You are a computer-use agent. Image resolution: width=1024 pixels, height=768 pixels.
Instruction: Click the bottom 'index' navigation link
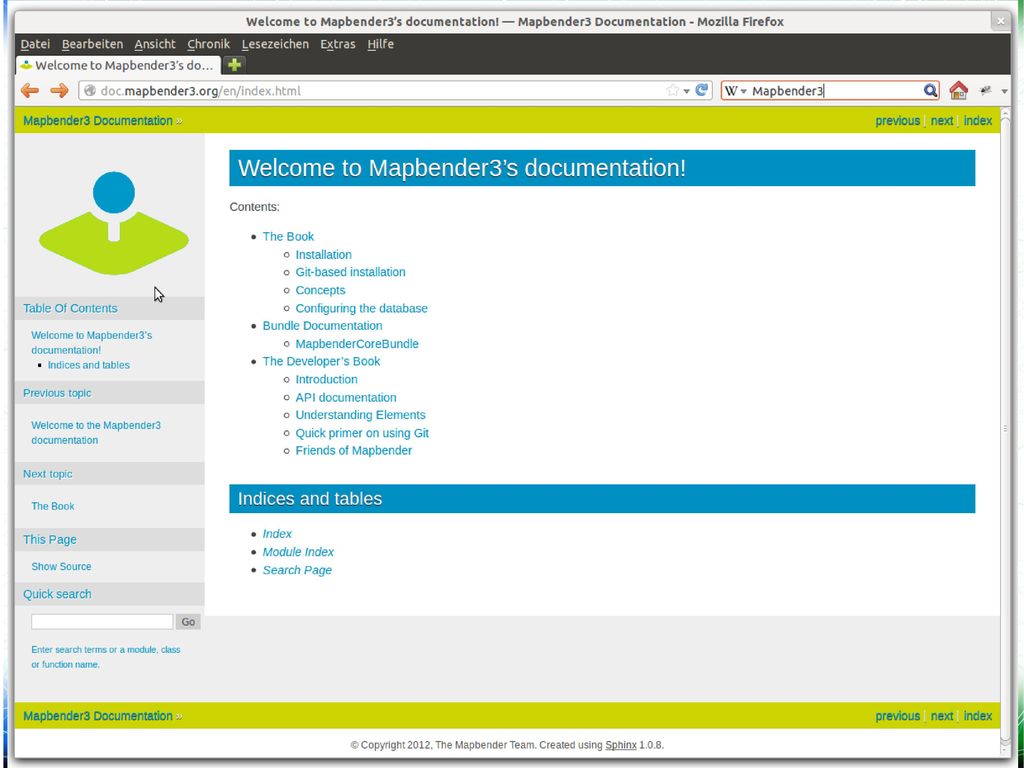[978, 716]
